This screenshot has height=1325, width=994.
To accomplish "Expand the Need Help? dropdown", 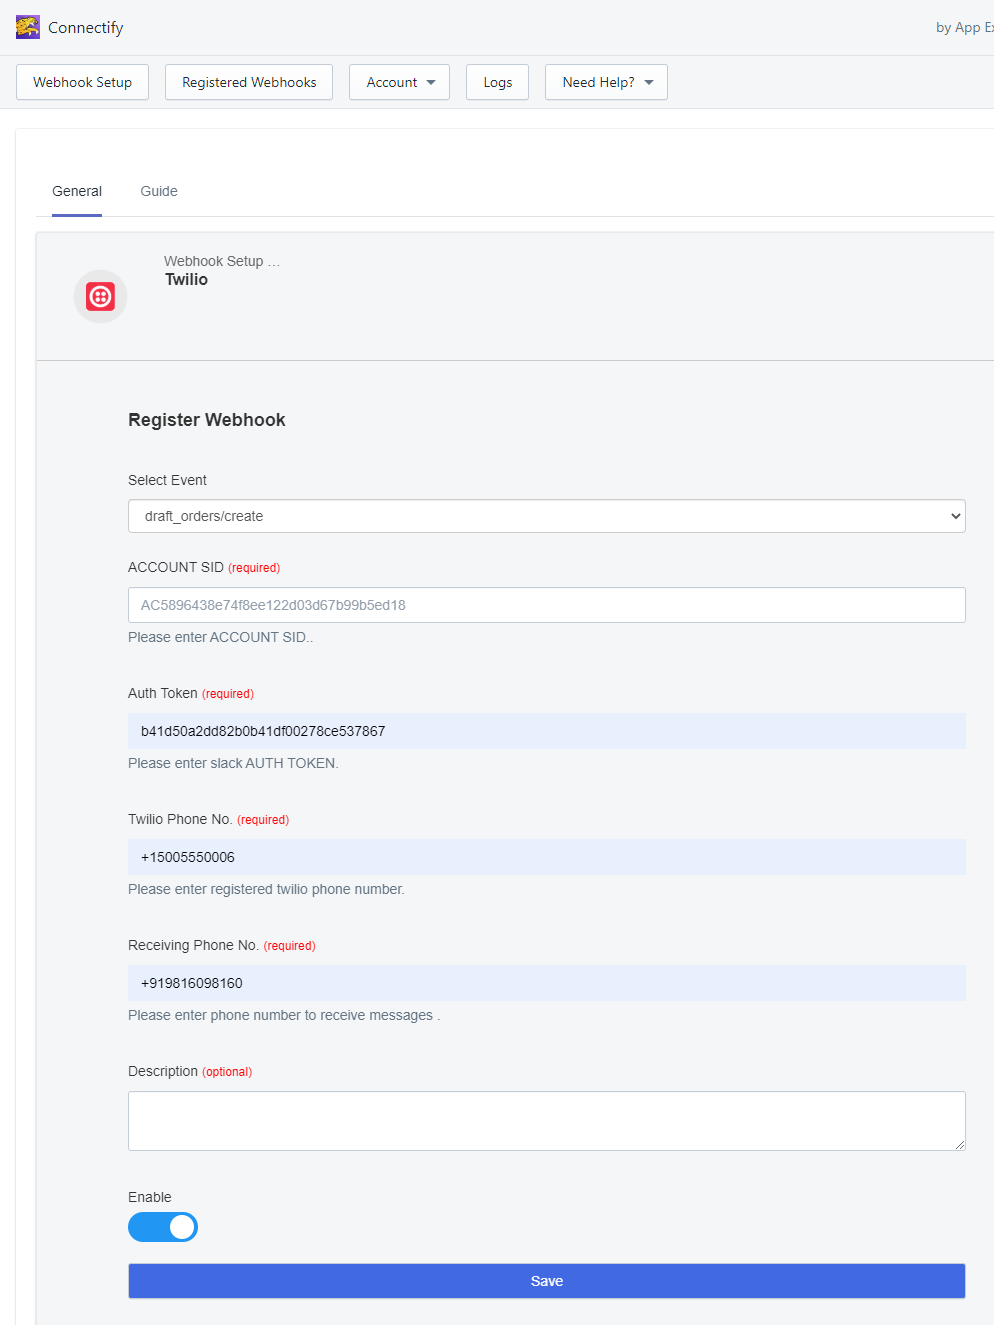I will [x=606, y=82].
